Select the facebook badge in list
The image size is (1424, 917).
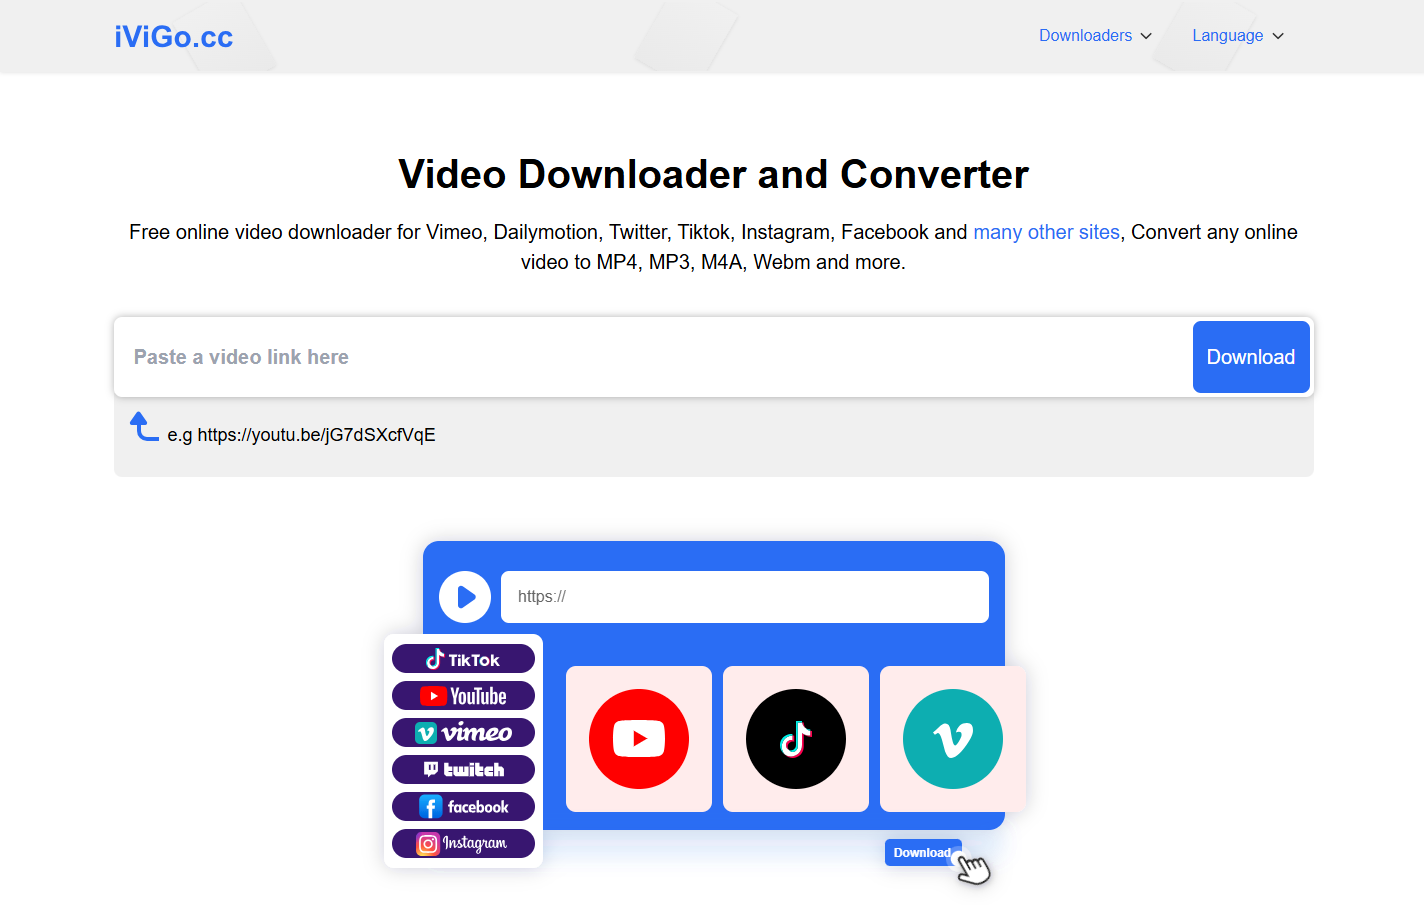463,807
